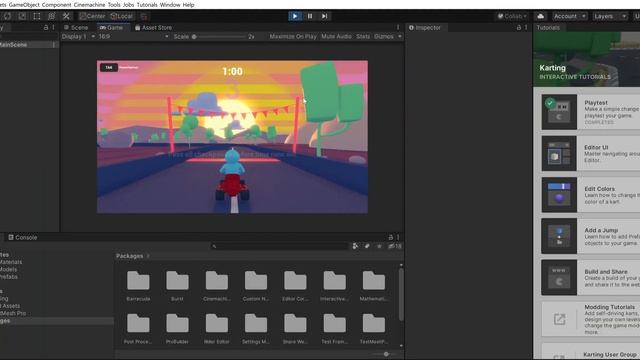Open the Window menu
Viewport: 640px width, 360px height.
[x=170, y=5]
